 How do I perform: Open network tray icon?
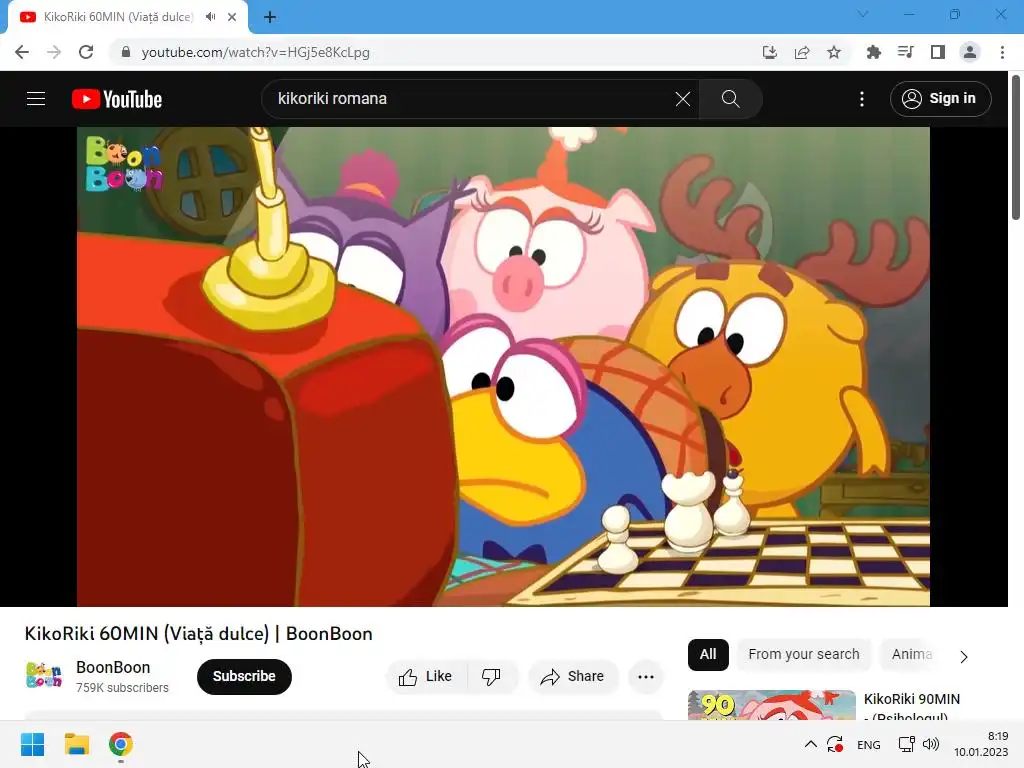(x=906, y=744)
